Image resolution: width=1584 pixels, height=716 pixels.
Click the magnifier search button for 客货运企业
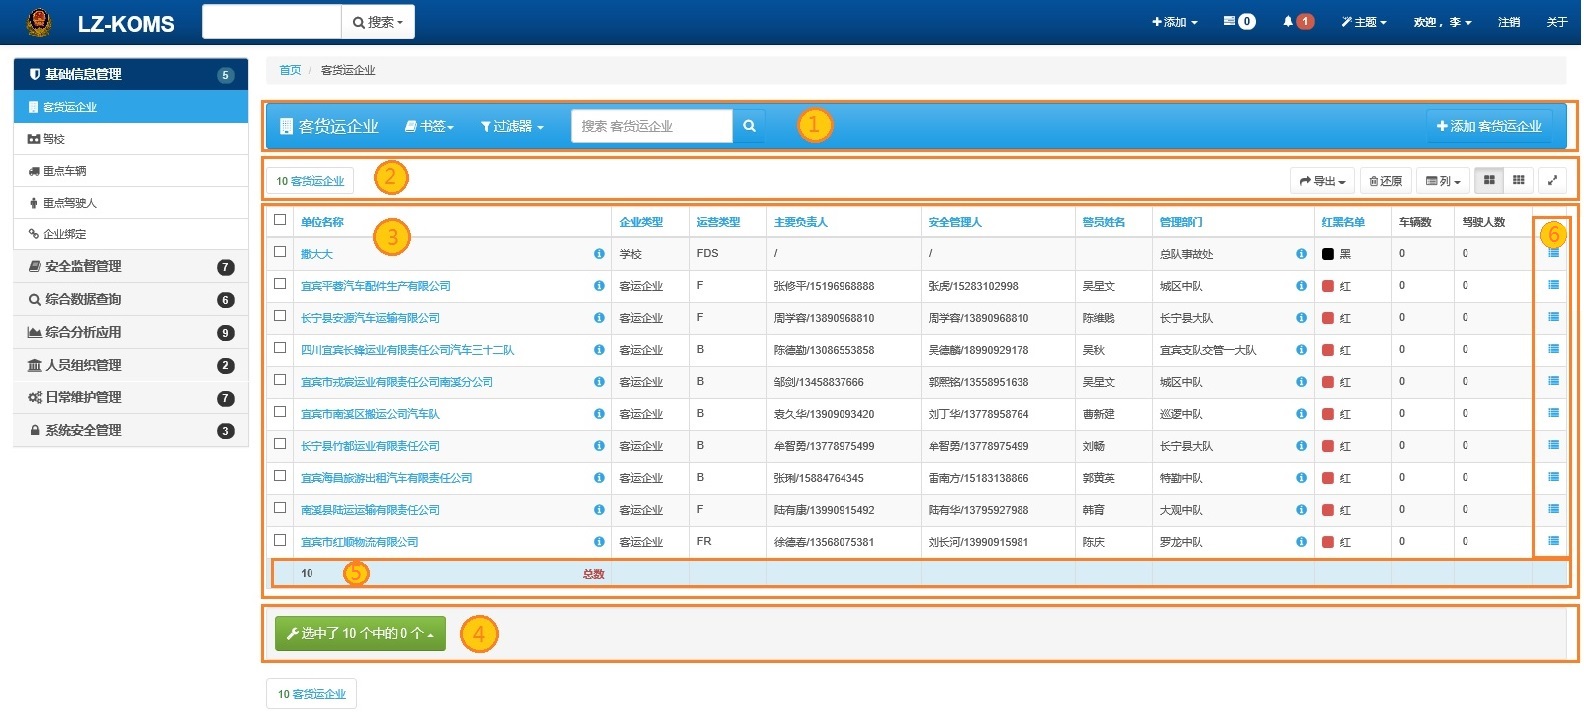pyautogui.click(x=749, y=126)
